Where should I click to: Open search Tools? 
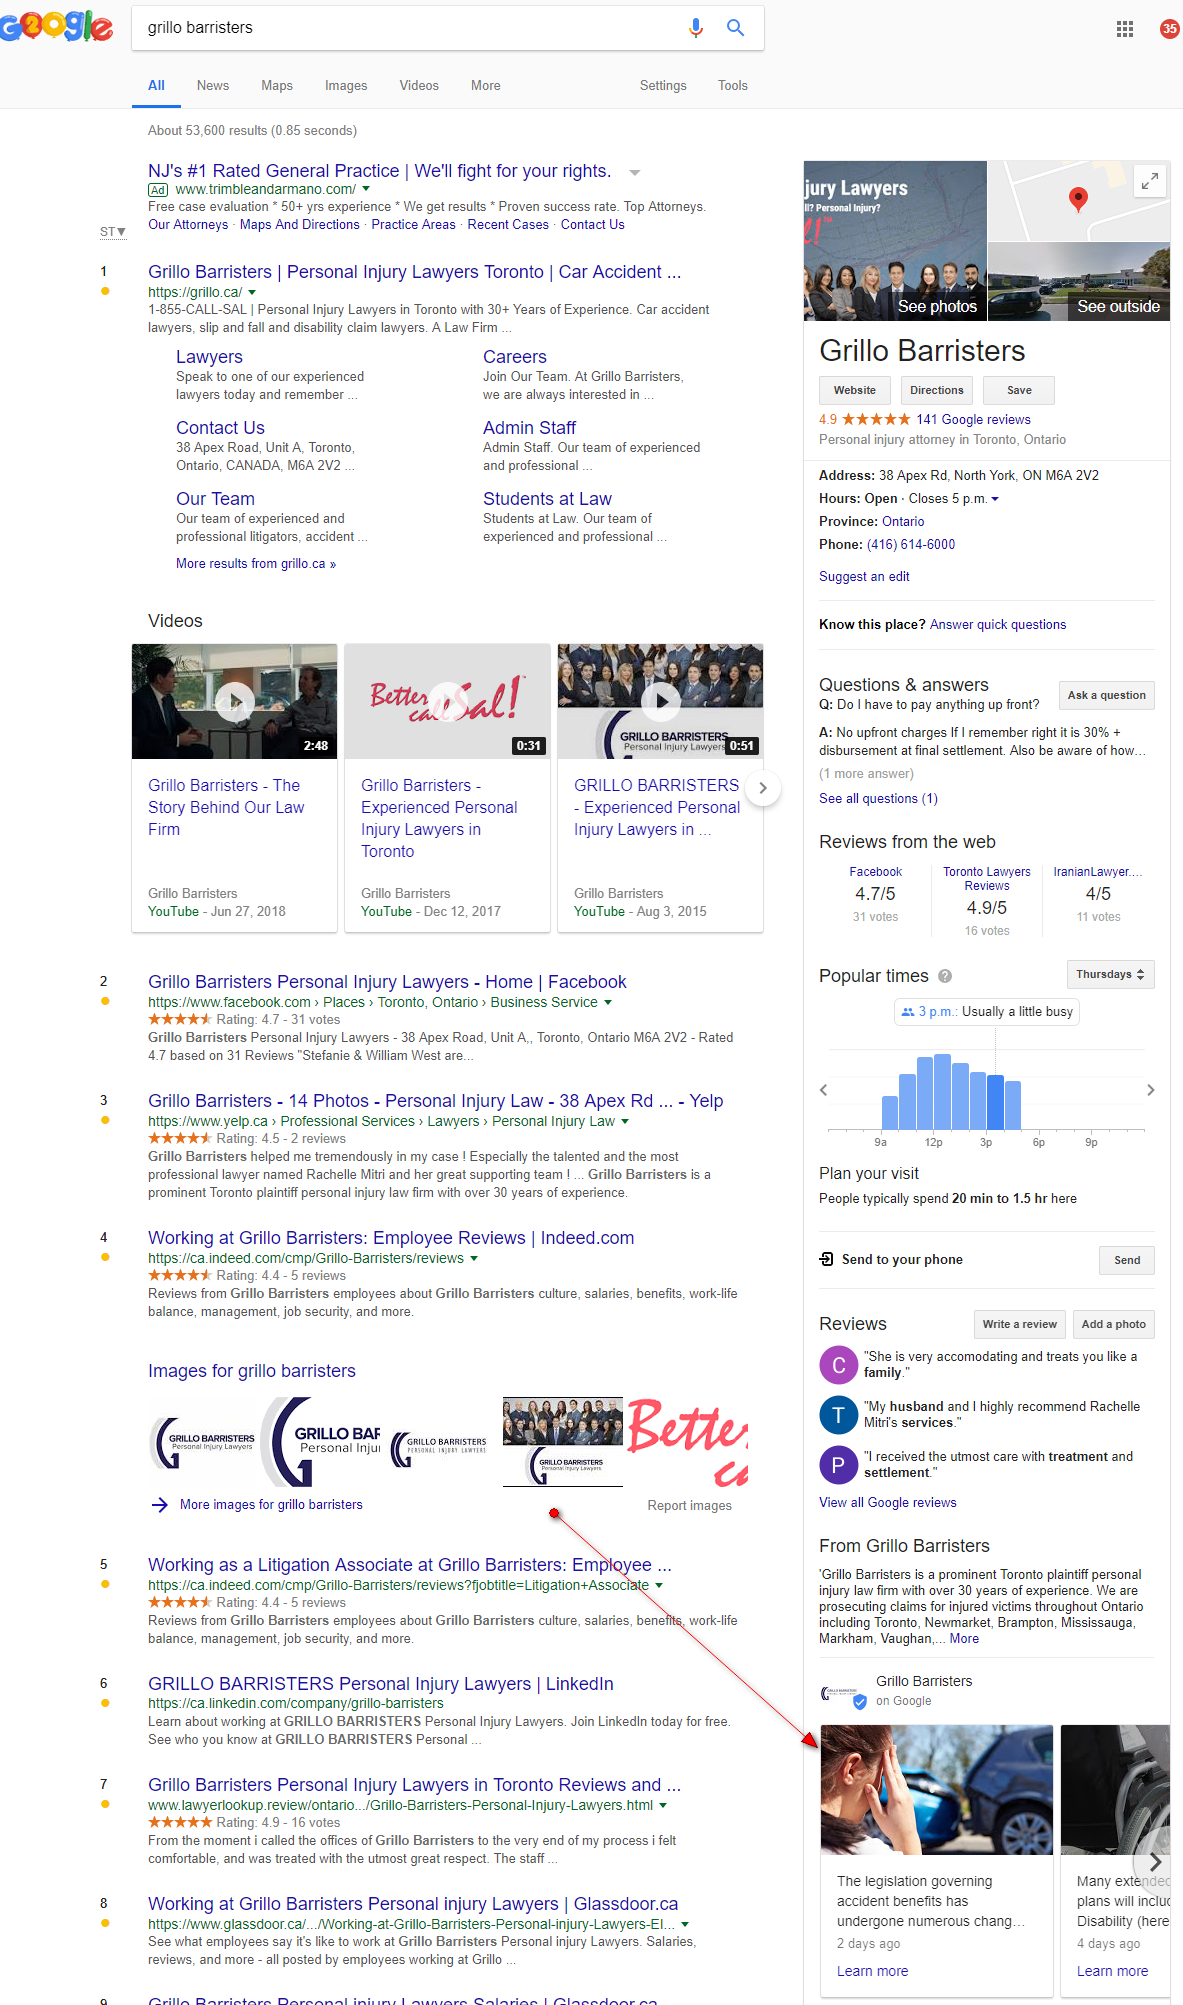[x=733, y=86]
